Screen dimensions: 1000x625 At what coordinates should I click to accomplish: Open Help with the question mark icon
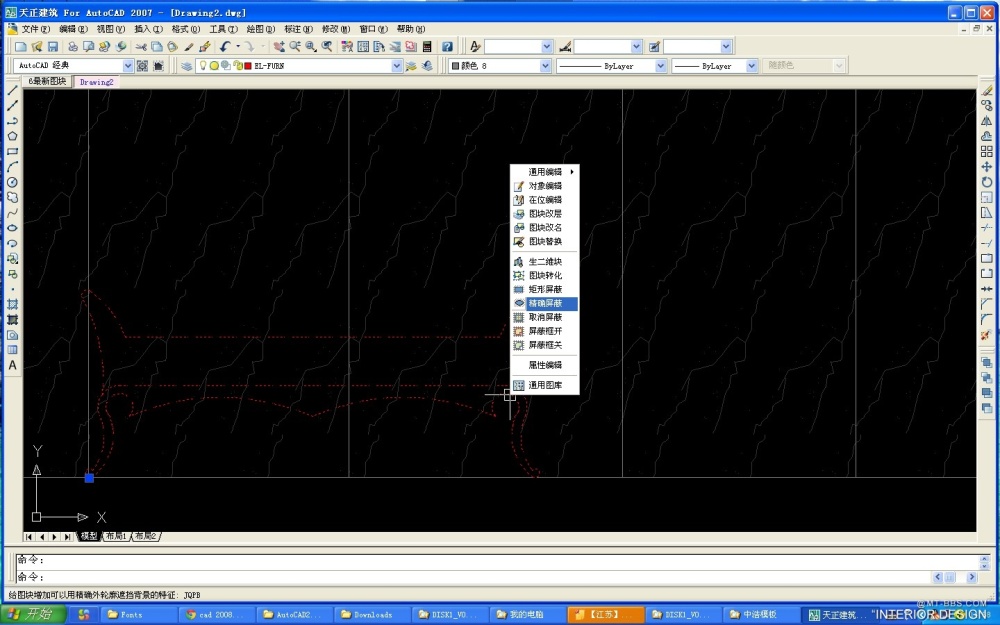[447, 47]
